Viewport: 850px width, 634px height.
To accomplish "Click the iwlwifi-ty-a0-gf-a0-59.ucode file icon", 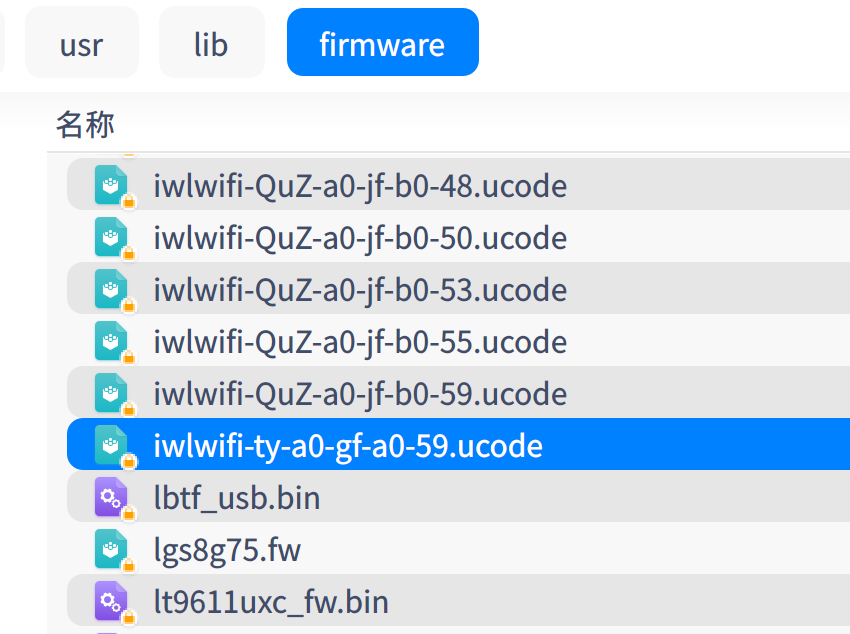I will tap(111, 445).
